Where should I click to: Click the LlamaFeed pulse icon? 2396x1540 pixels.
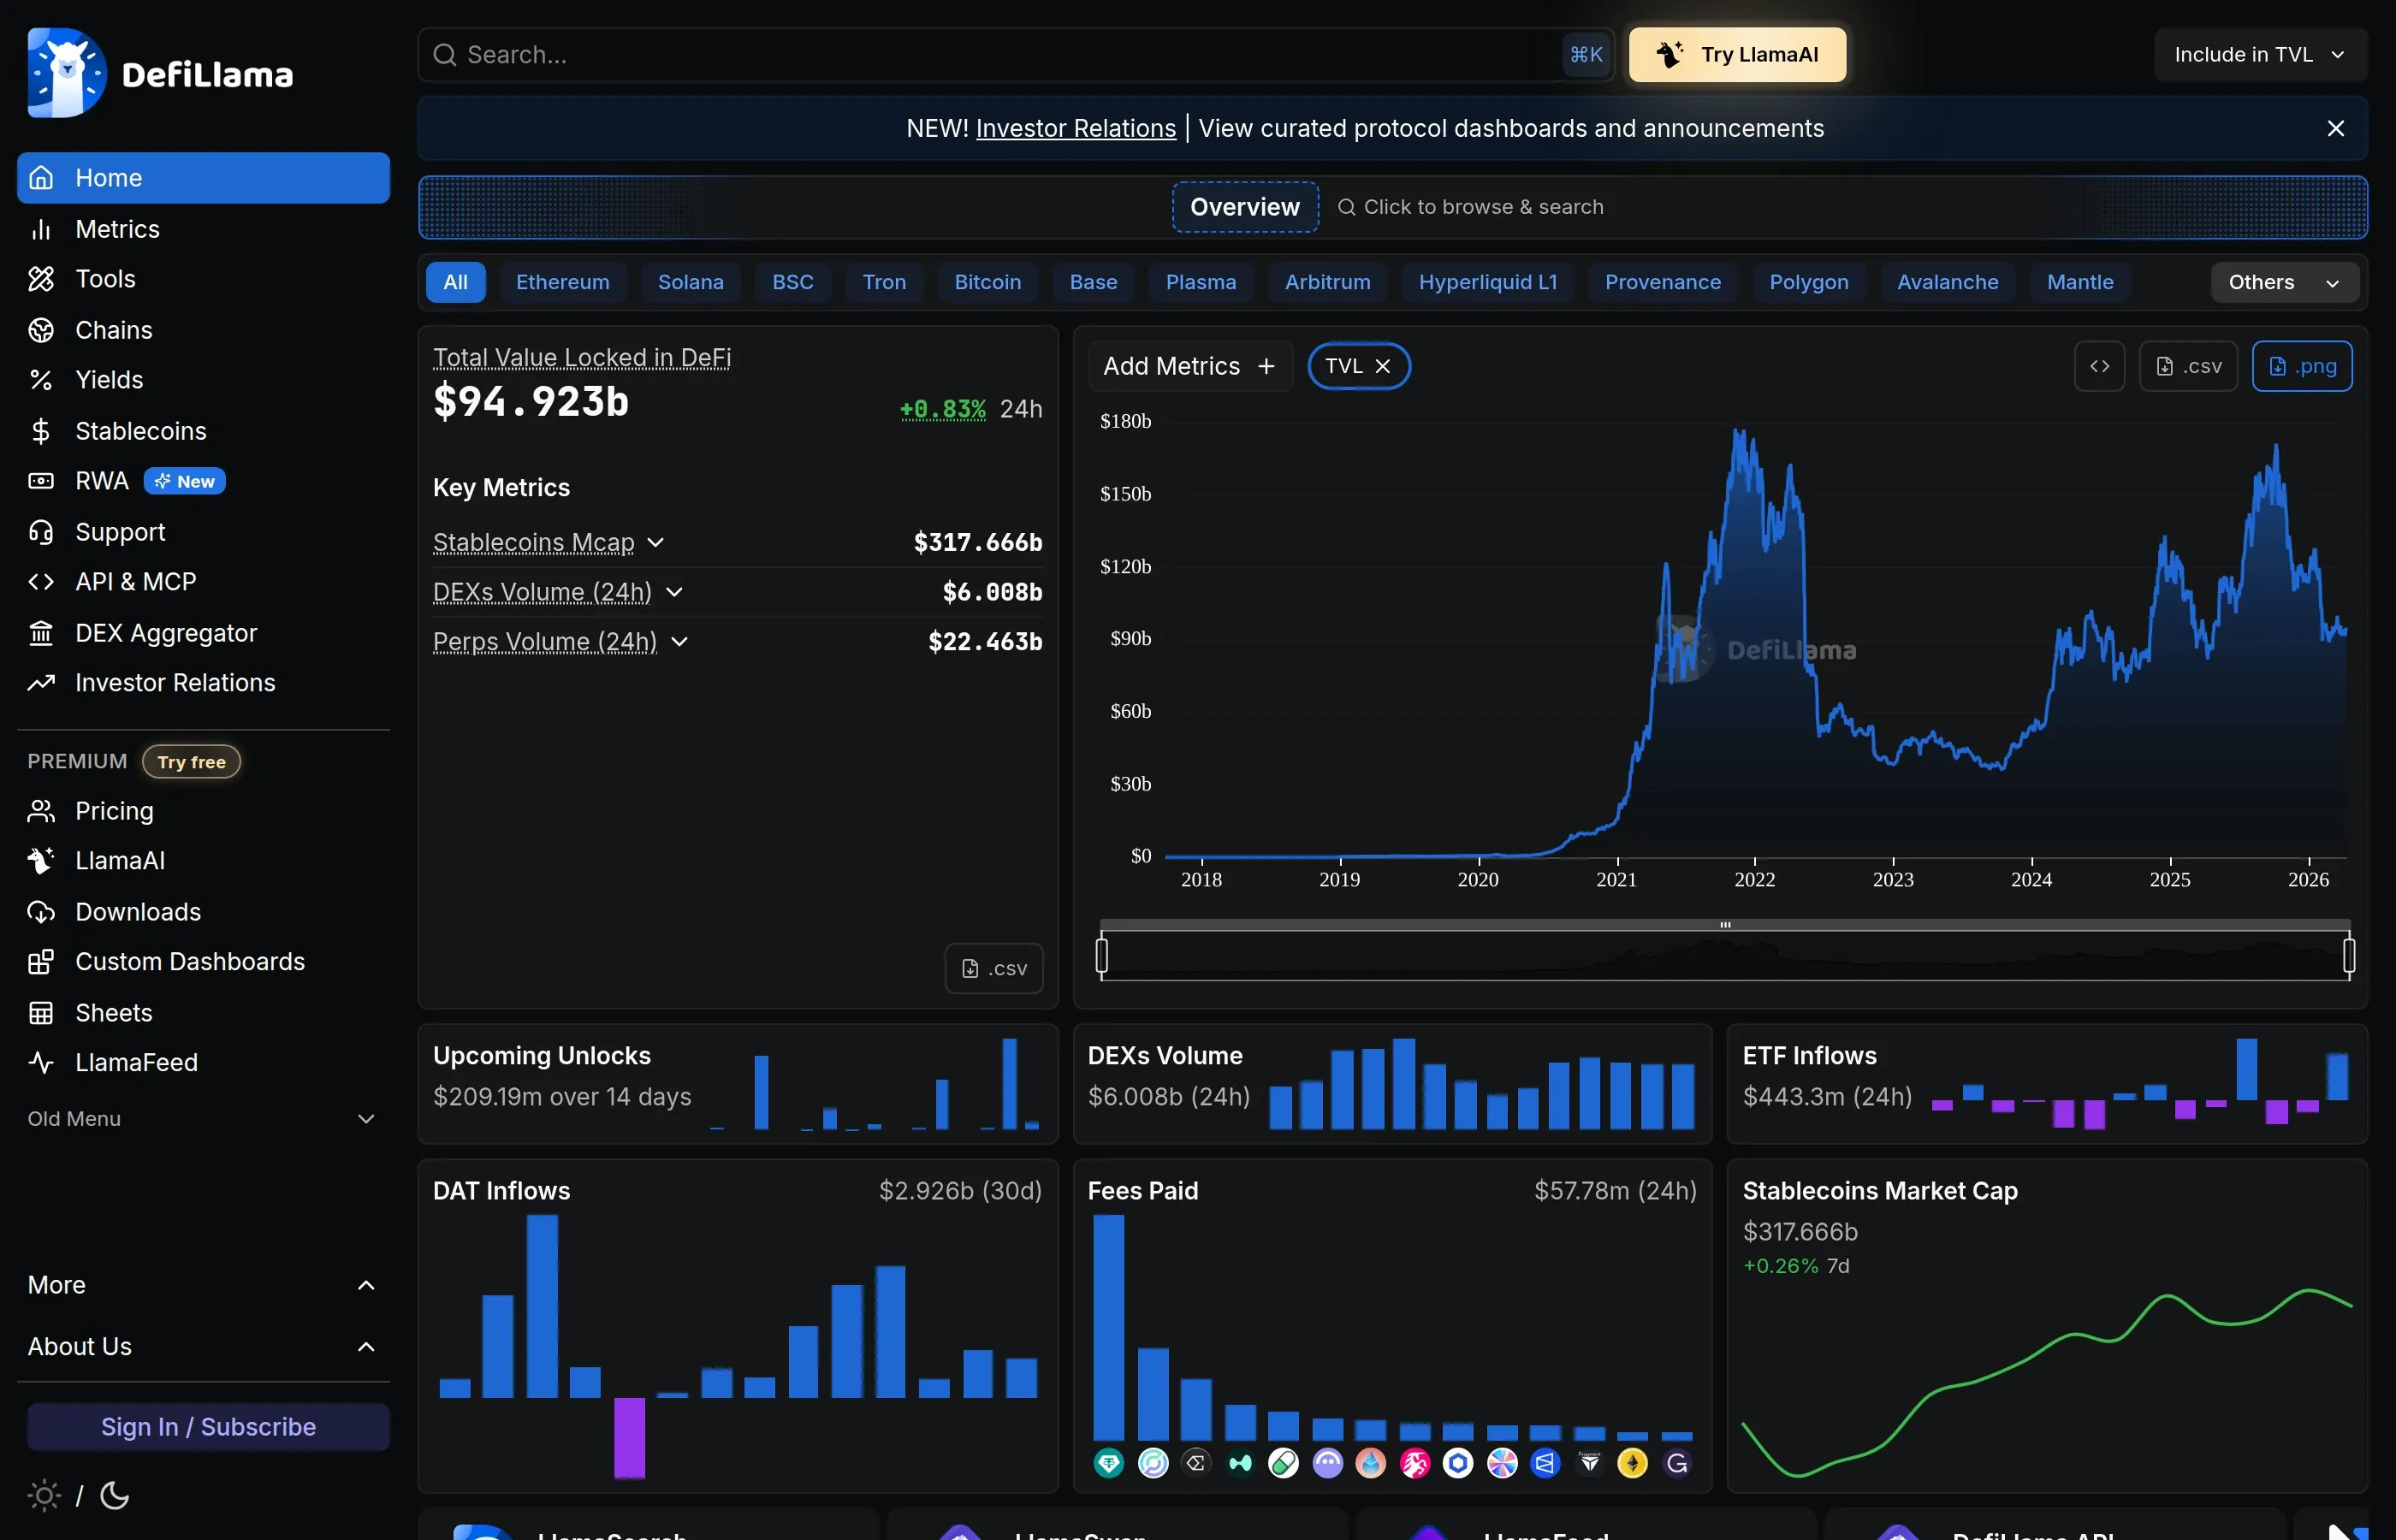pos(41,1063)
